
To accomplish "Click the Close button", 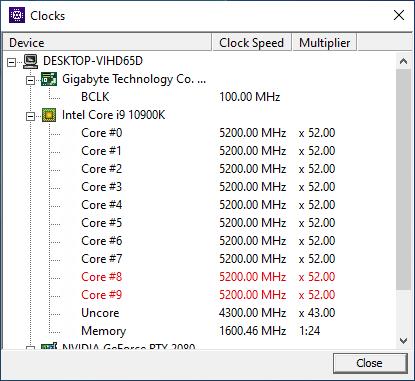I will [370, 363].
